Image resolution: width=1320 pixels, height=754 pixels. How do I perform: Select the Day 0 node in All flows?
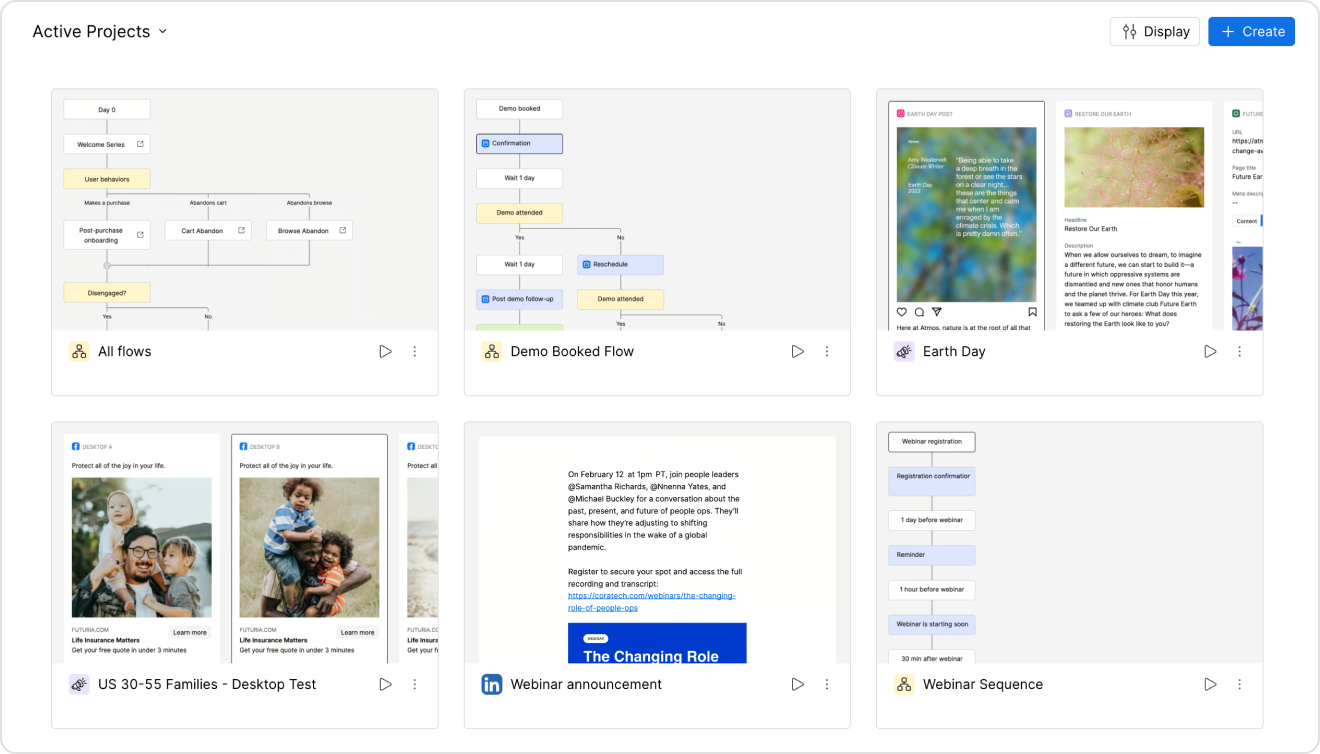[107, 109]
